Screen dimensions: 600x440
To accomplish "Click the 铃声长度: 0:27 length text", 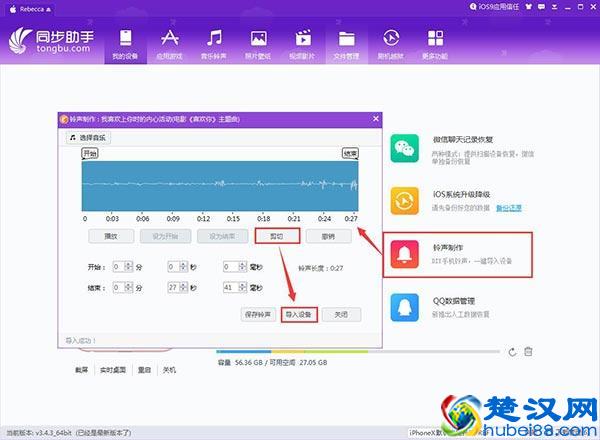I will tap(321, 268).
